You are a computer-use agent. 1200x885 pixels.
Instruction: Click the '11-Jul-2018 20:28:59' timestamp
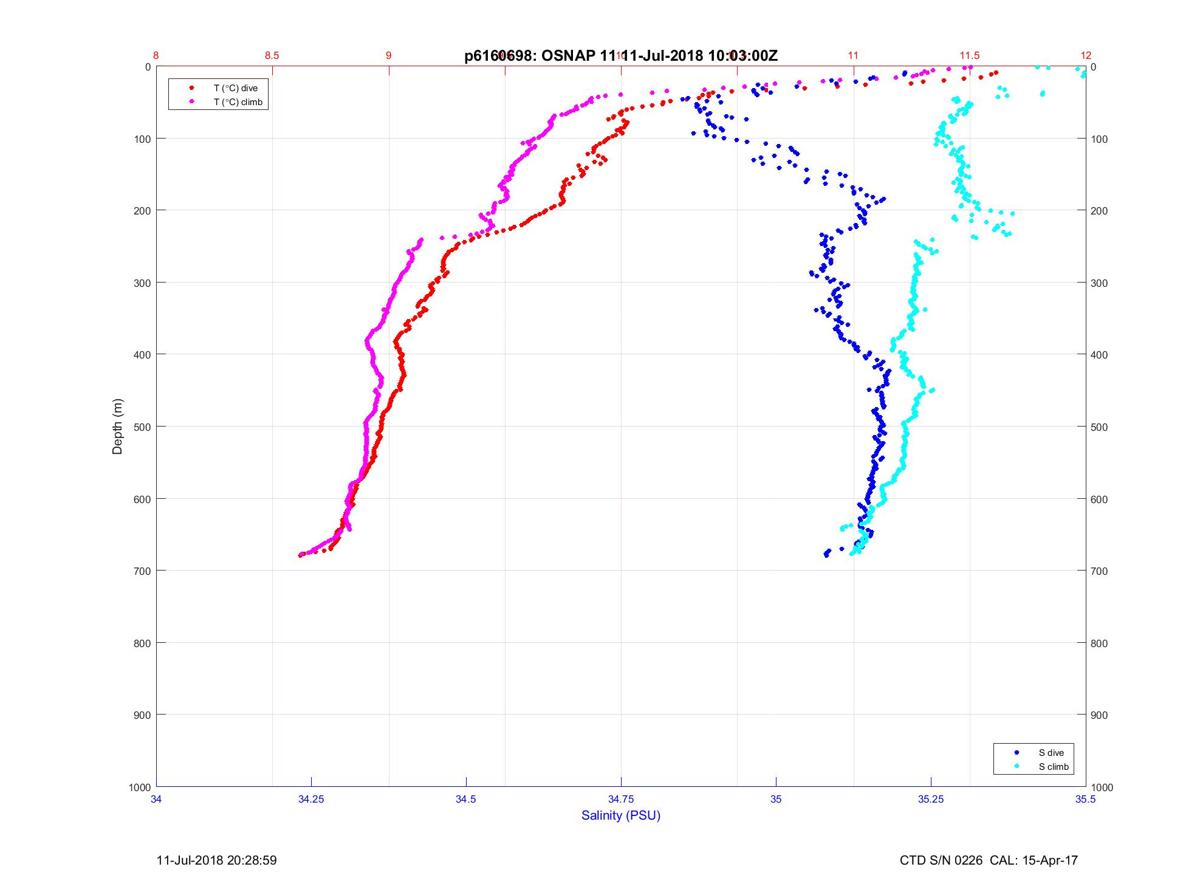coord(217,860)
